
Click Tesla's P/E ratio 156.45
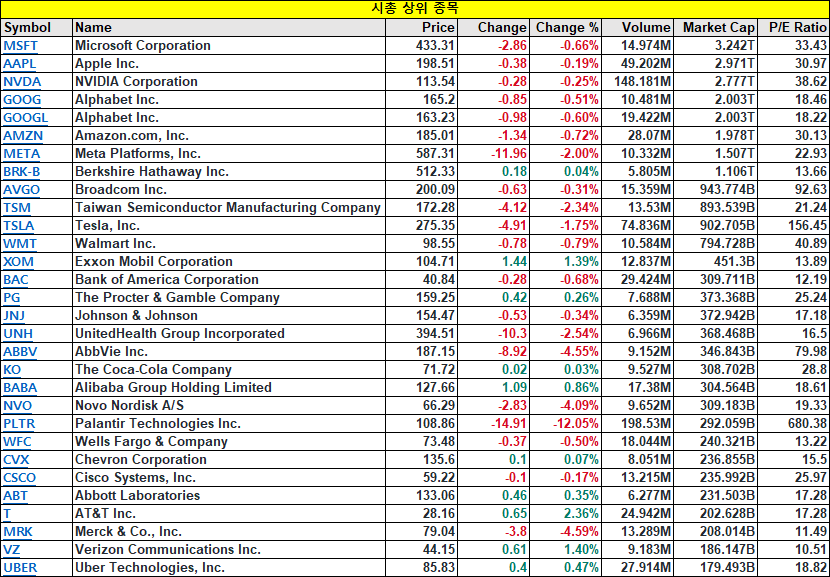point(794,226)
